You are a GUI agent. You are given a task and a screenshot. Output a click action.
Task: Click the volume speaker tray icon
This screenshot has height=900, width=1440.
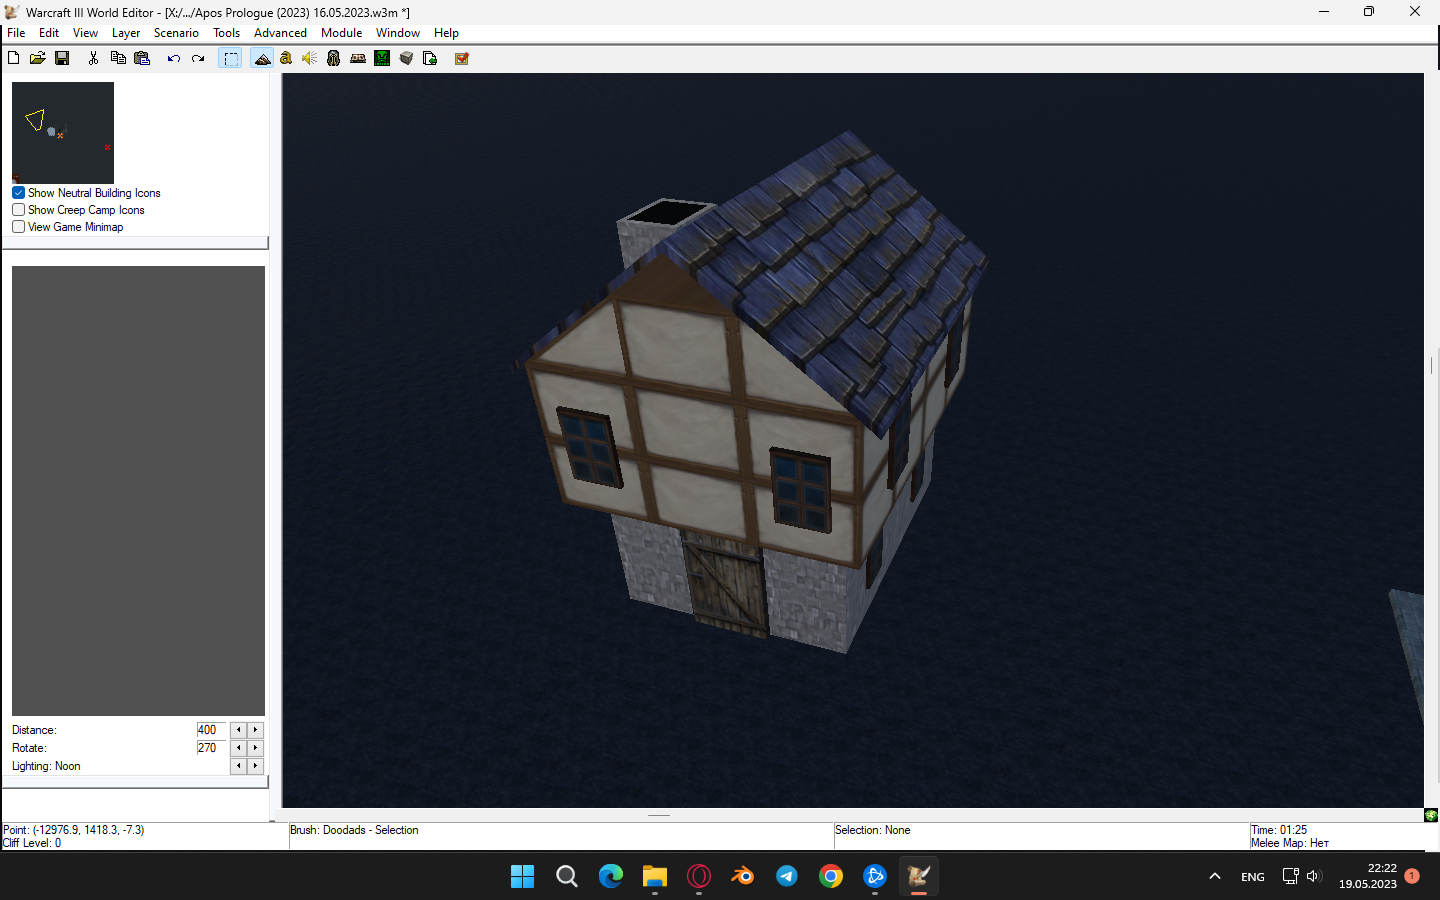pos(1314,876)
